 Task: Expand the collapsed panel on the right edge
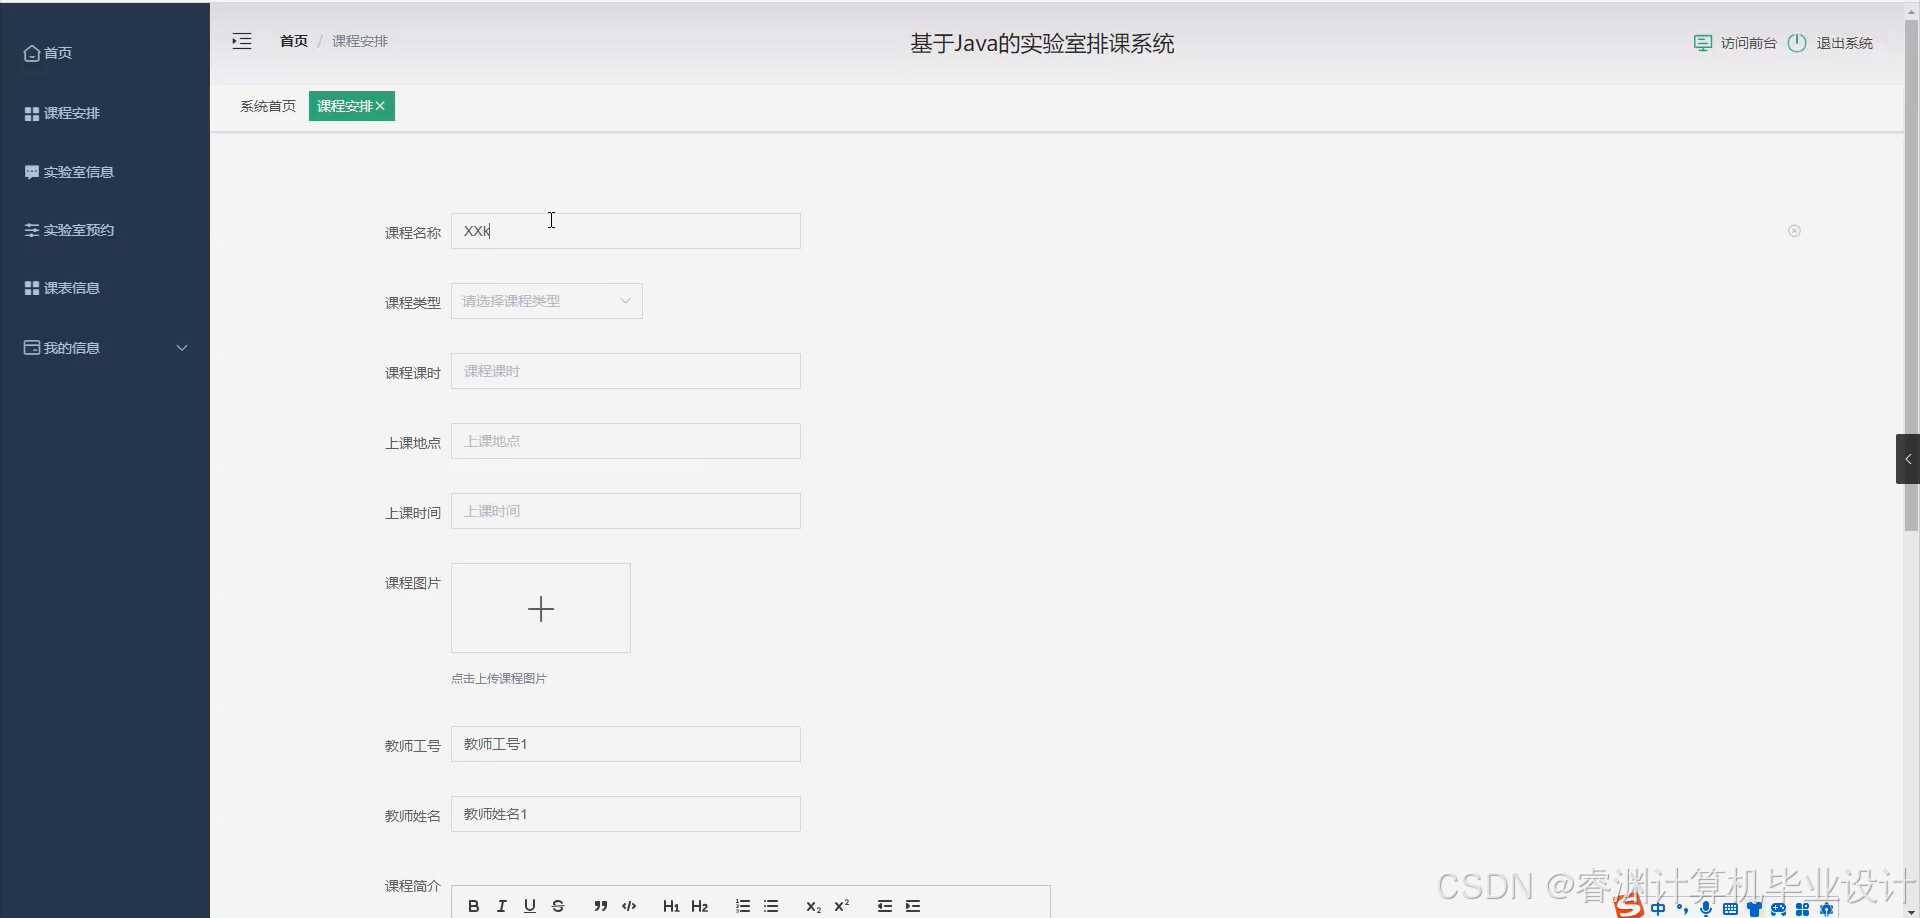tap(1908, 459)
